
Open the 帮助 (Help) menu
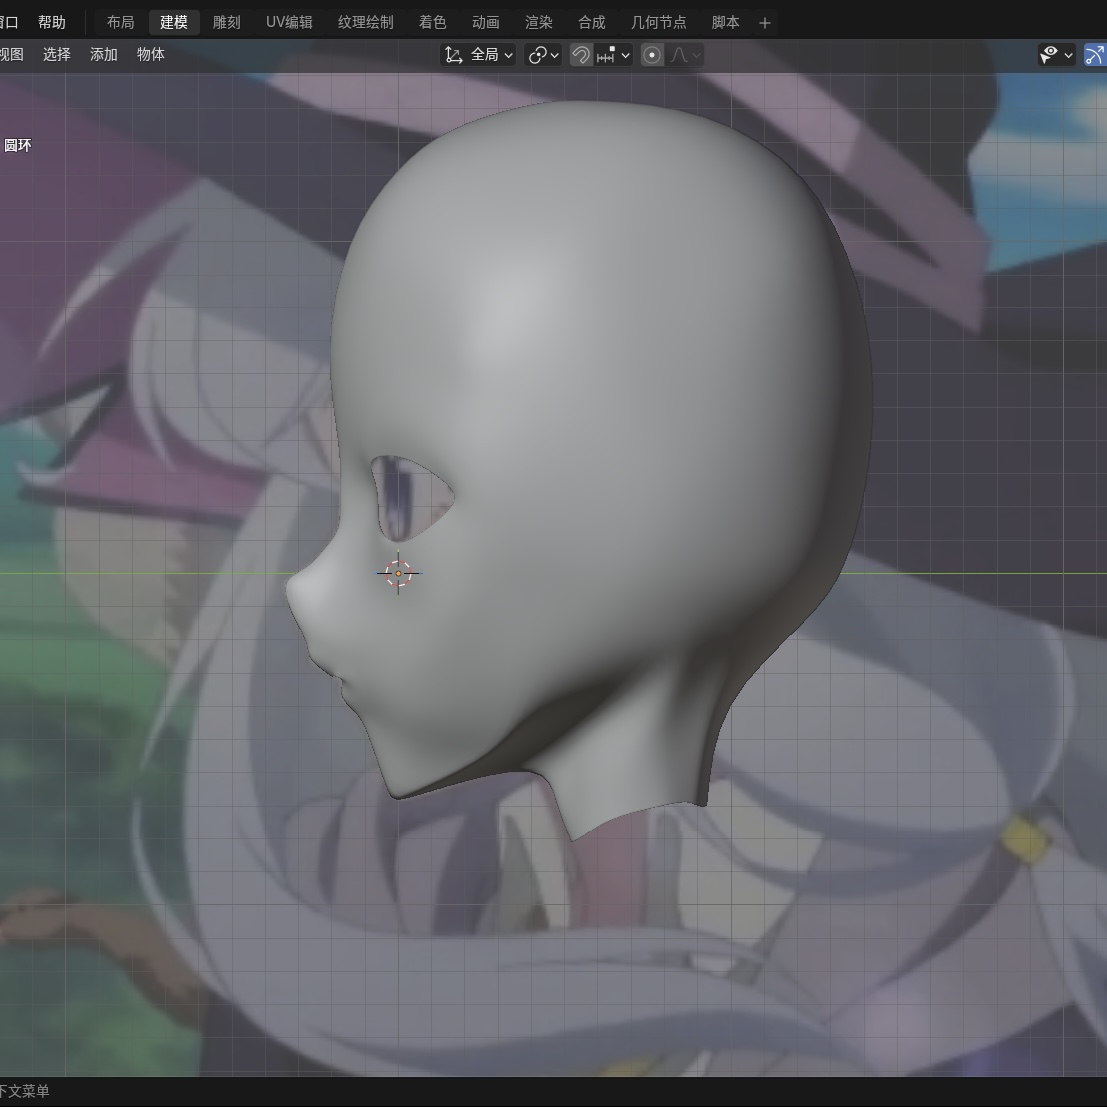(52, 23)
